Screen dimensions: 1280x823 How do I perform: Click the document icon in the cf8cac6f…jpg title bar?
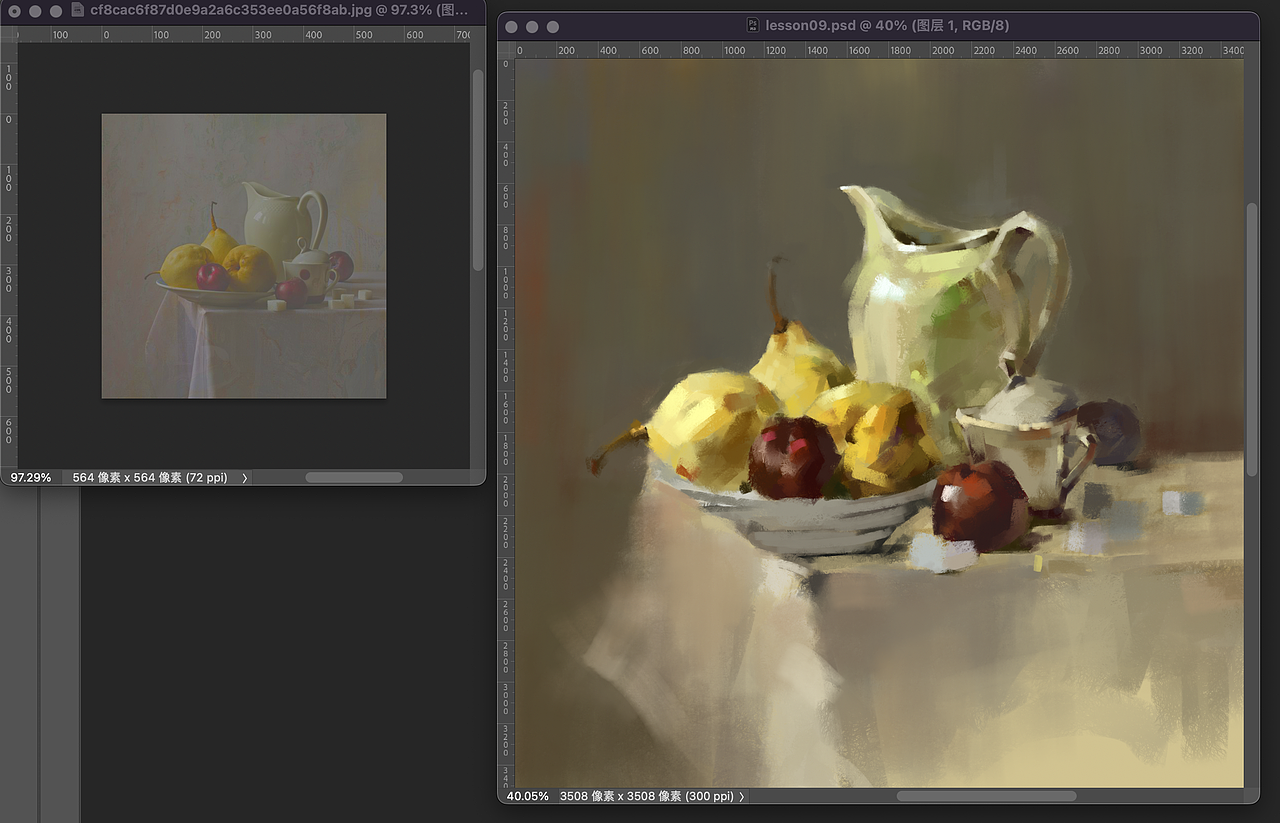click(79, 10)
